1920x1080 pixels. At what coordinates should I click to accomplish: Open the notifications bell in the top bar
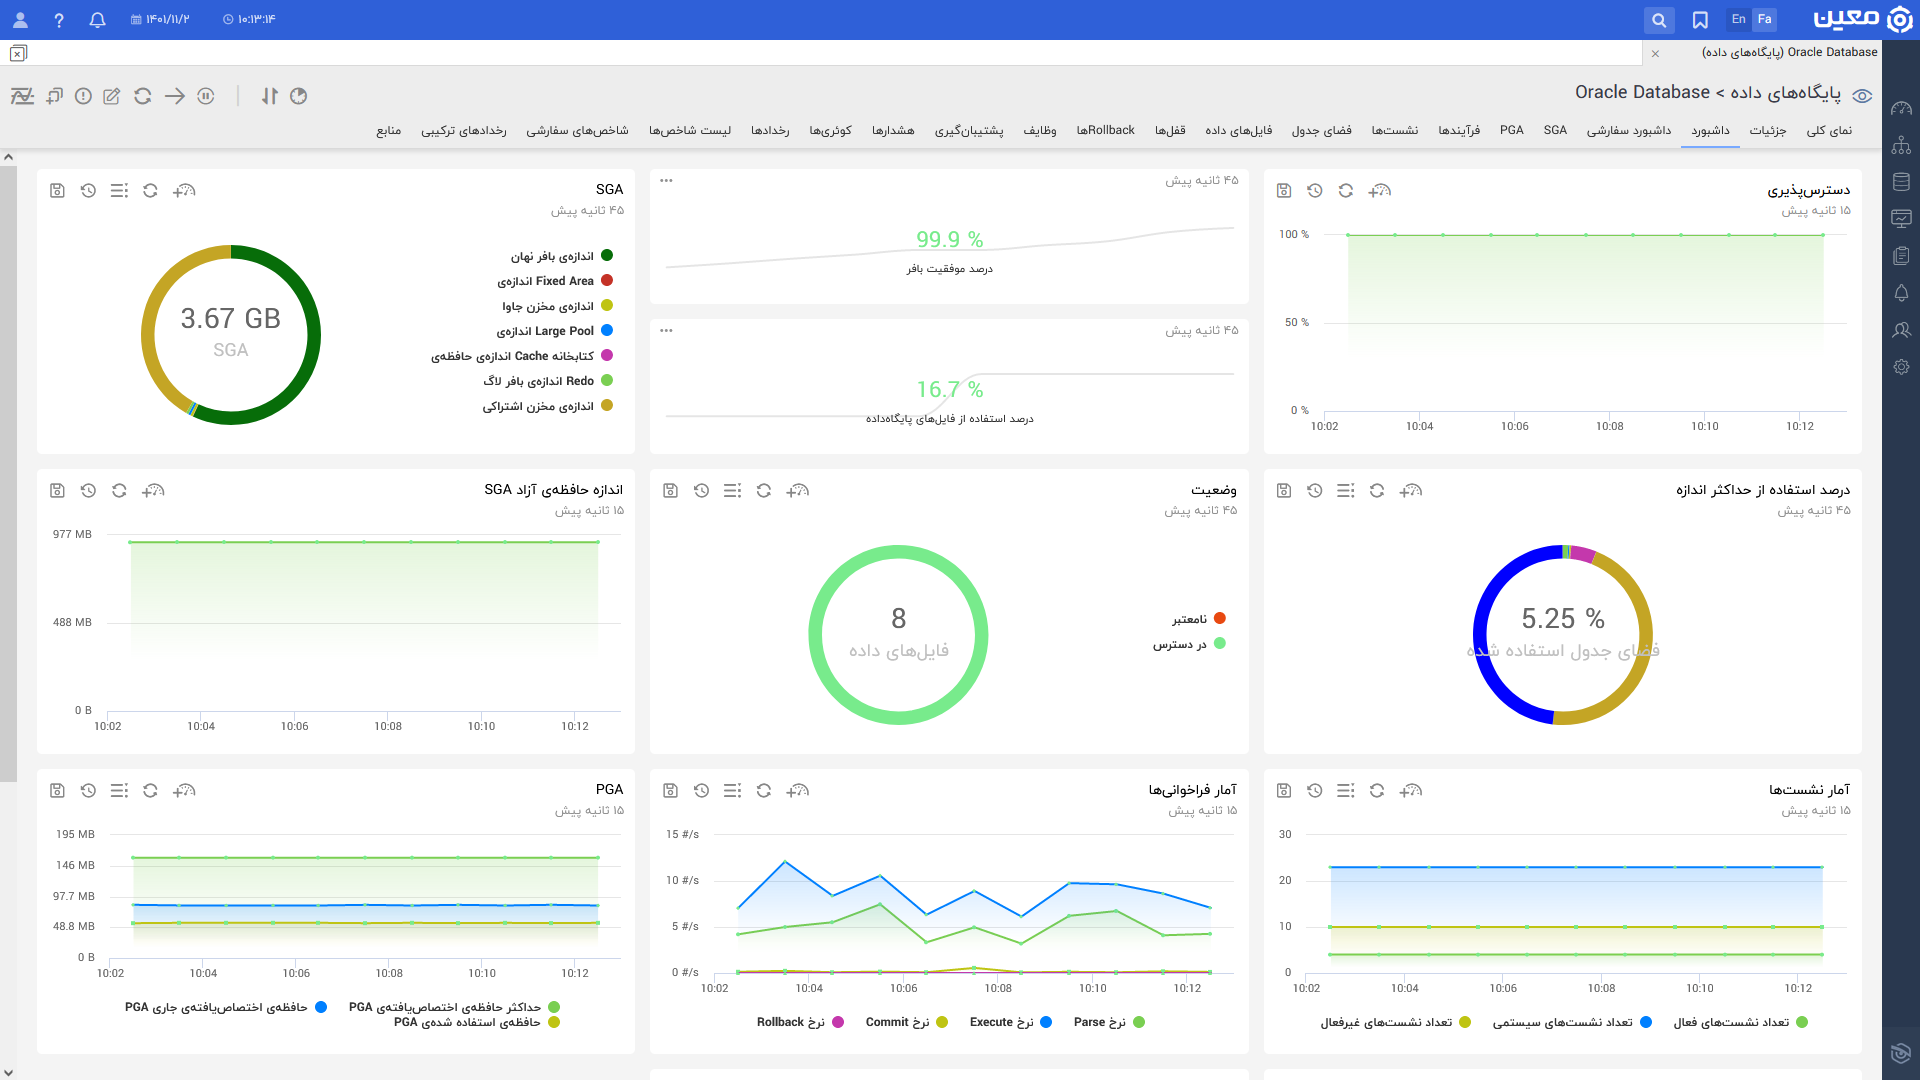[97, 20]
